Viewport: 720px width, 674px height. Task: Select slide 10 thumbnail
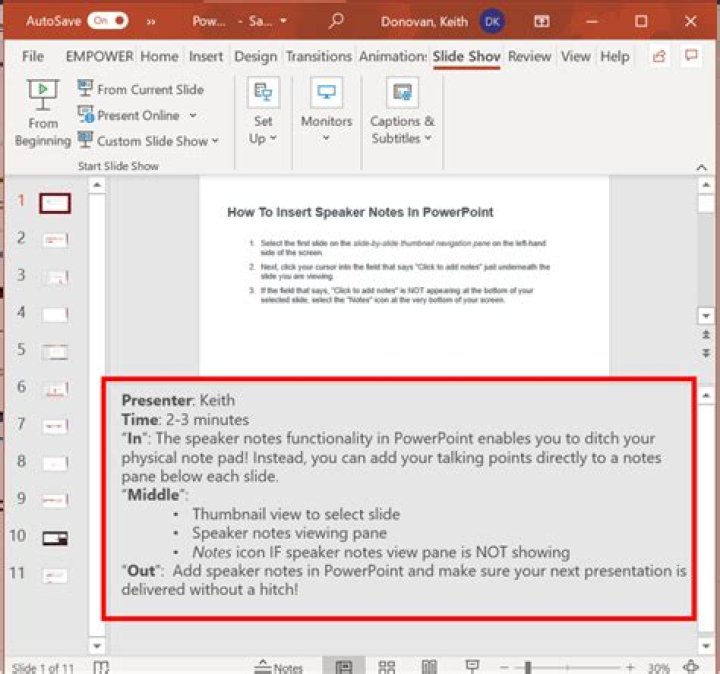click(55, 538)
